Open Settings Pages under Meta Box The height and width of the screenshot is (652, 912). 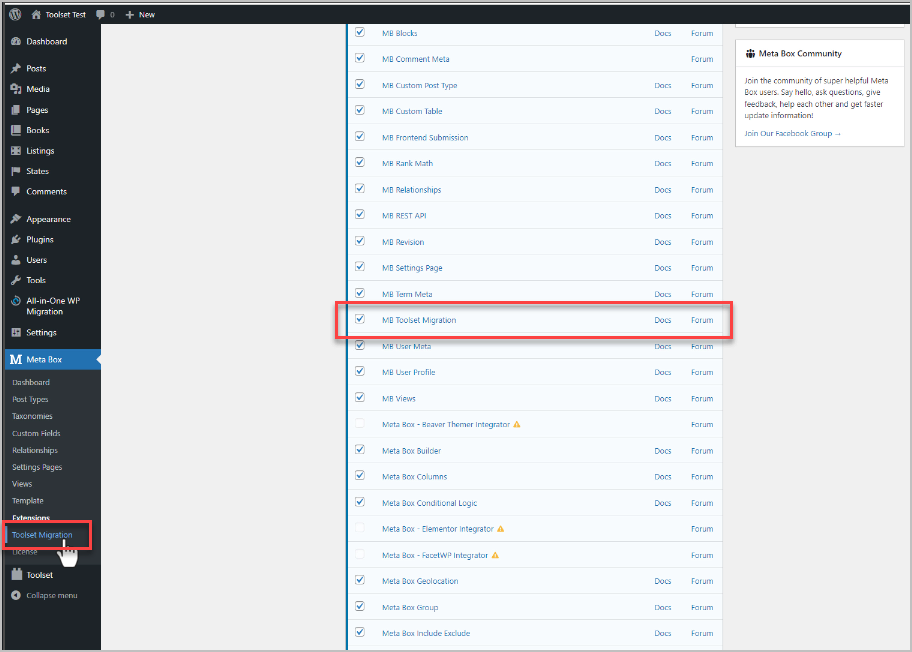pos(37,467)
